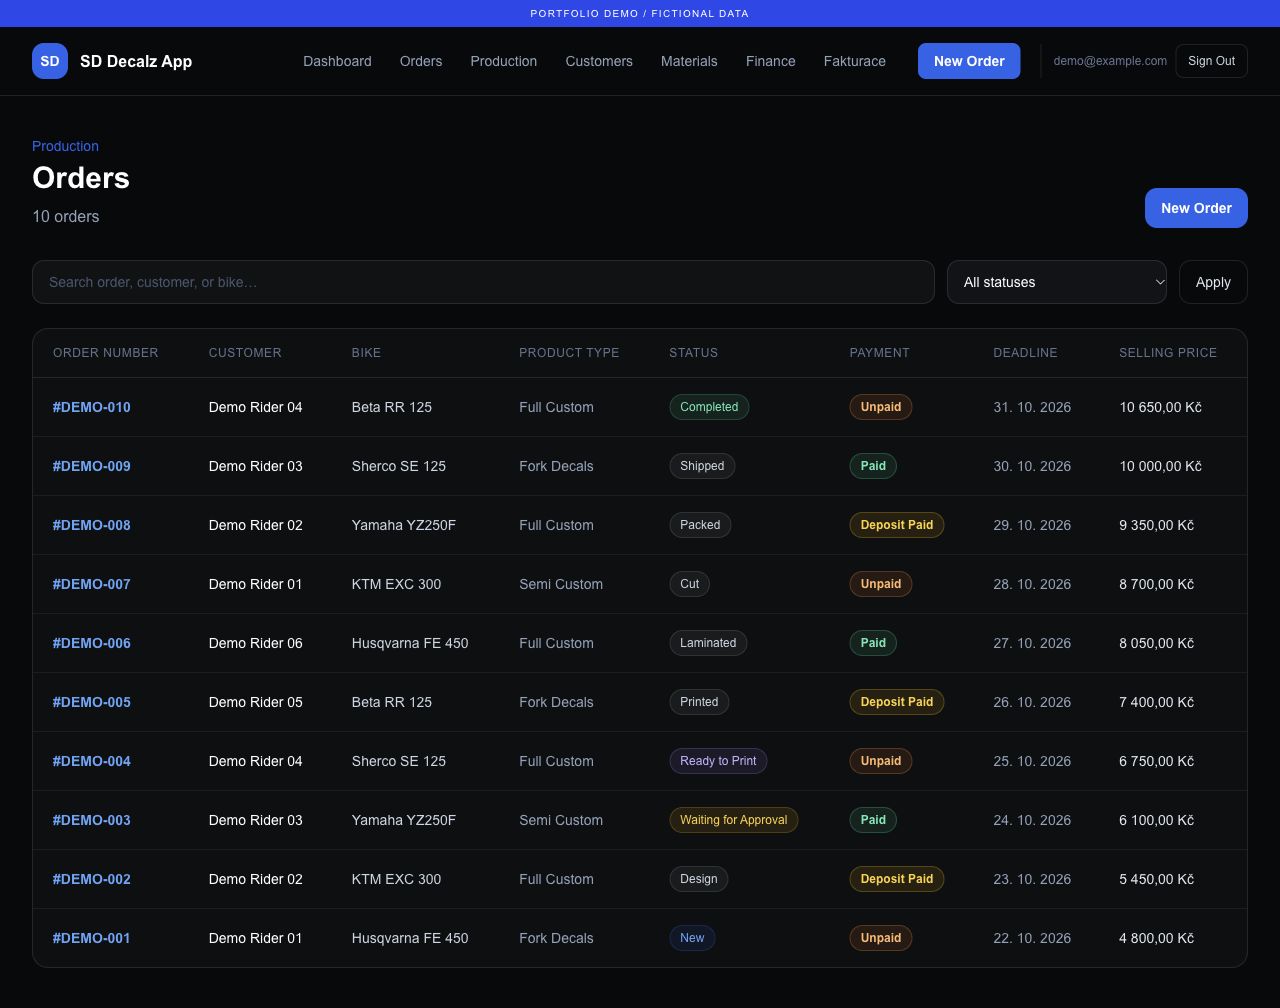Image resolution: width=1280 pixels, height=1008 pixels.
Task: Open order #DEMO-005
Action: pos(92,702)
